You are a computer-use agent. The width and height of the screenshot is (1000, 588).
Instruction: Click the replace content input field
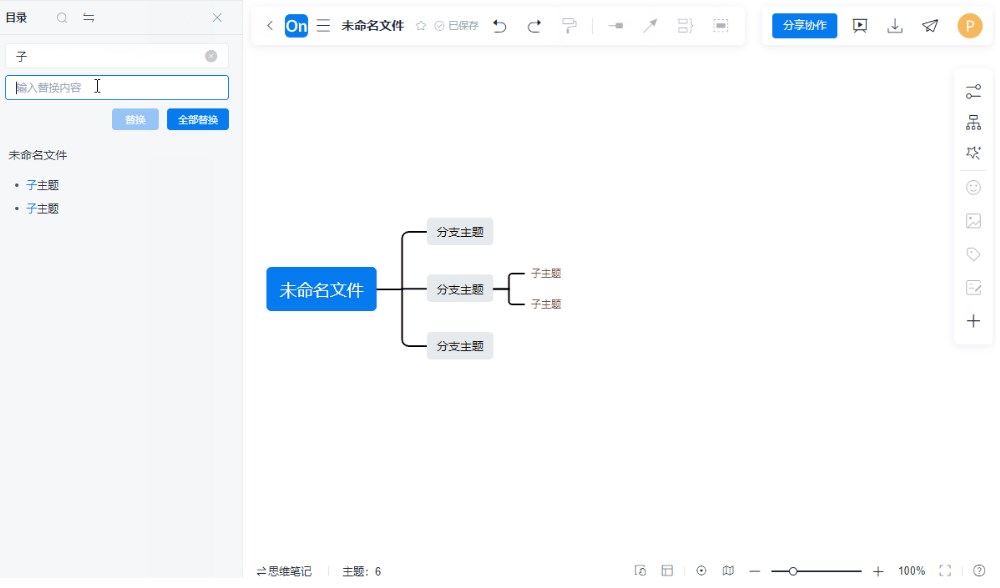[117, 88]
